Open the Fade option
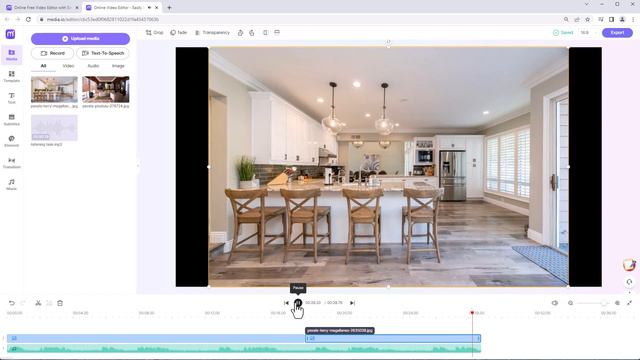 point(179,33)
